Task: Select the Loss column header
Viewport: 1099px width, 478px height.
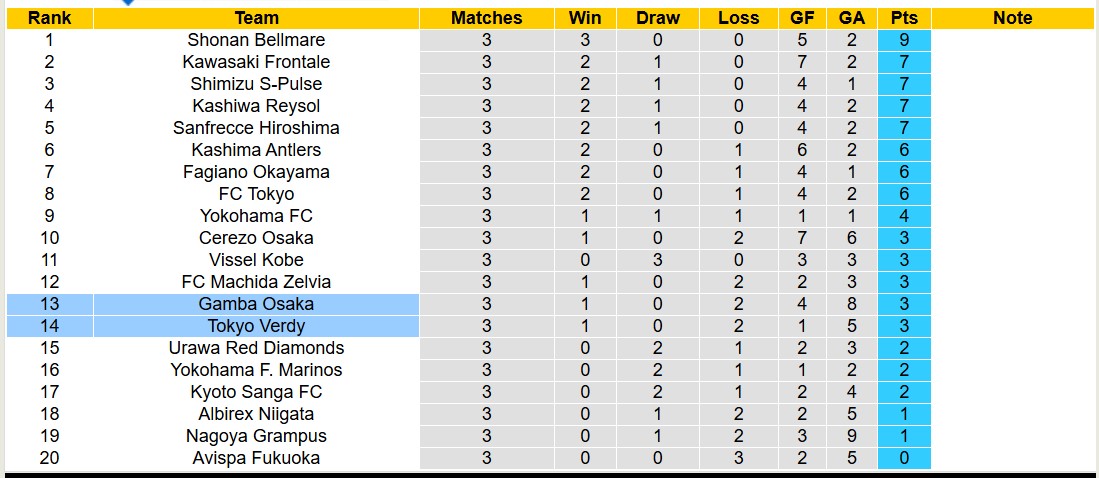Action: 738,18
